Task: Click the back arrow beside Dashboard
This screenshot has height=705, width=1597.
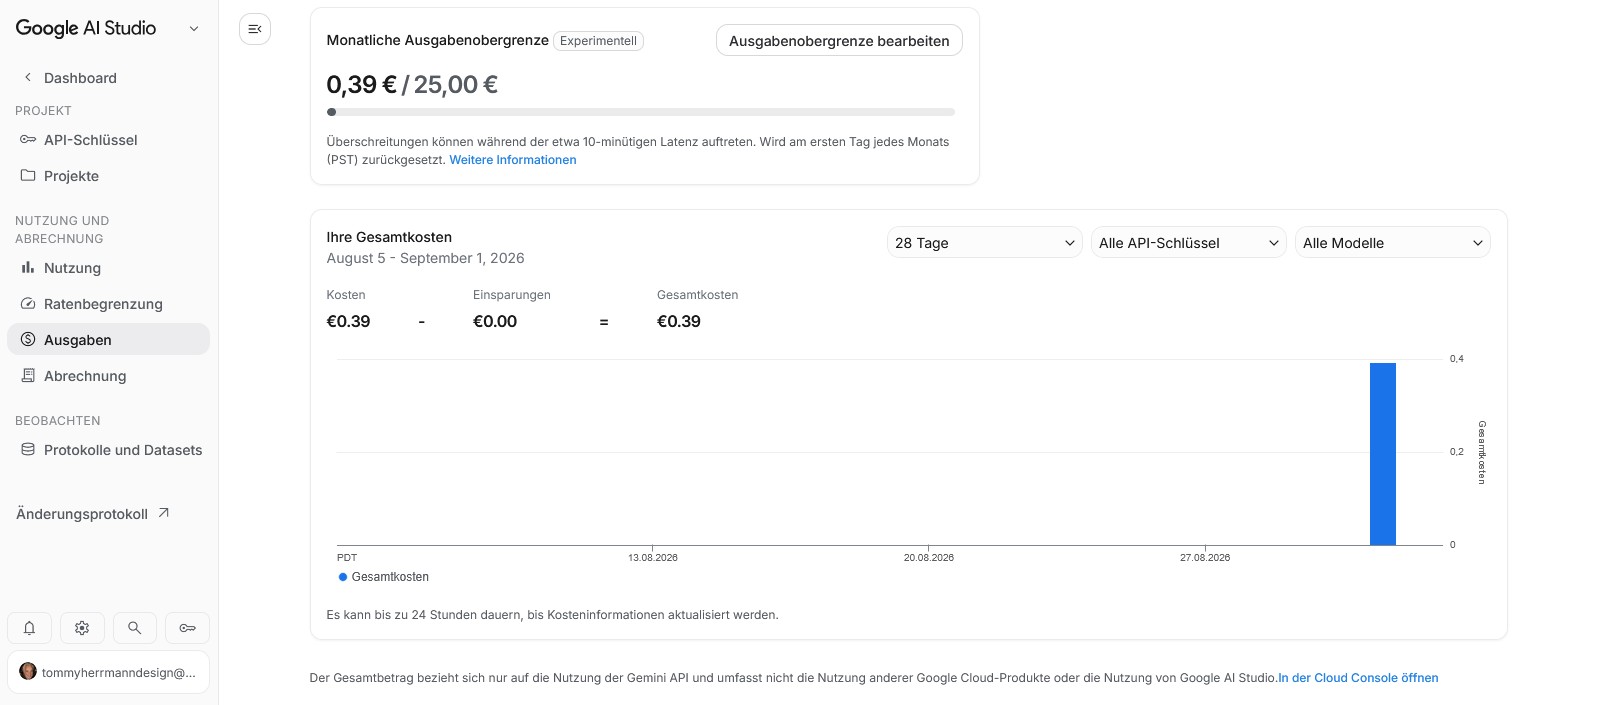Action: (28, 77)
